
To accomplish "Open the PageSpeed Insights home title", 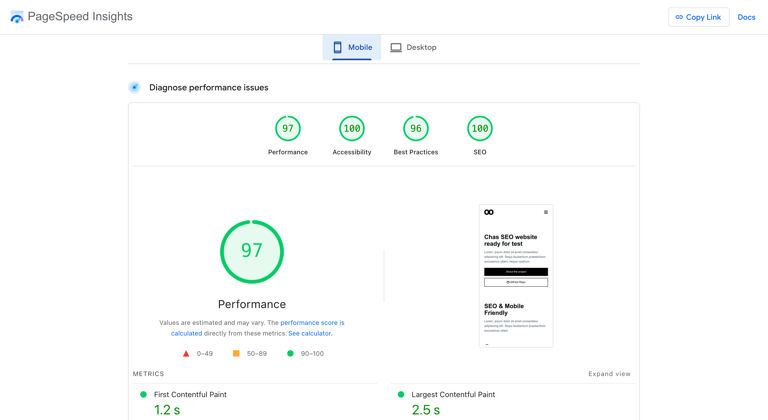I will pyautogui.click(x=80, y=16).
